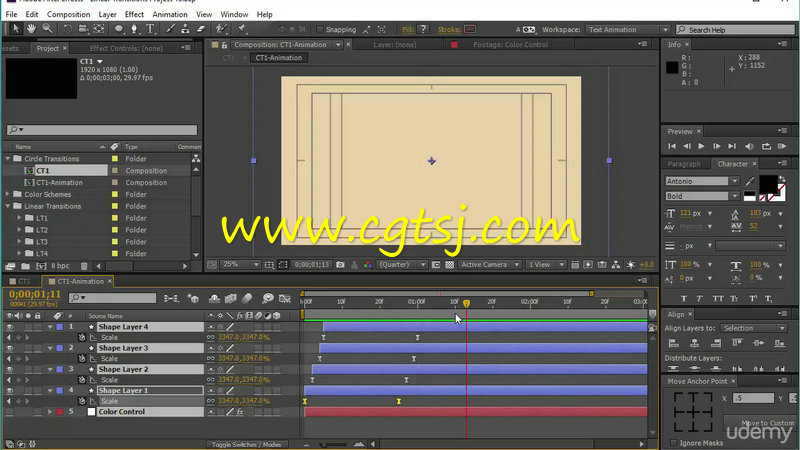Screen dimensions: 800x450
Task: Select the Type tool
Action: coord(150,29)
